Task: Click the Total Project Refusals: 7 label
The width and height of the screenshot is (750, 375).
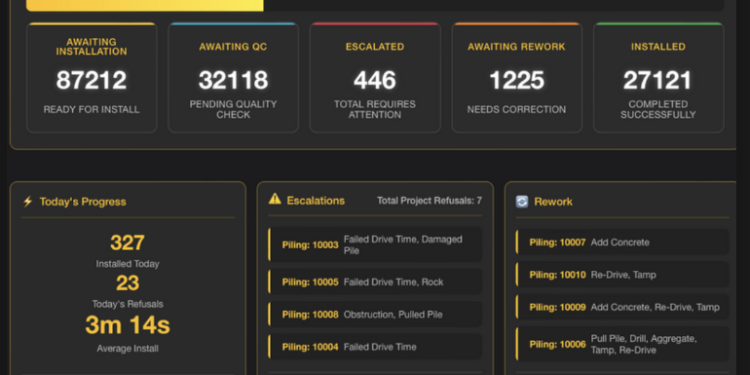Action: (x=430, y=200)
